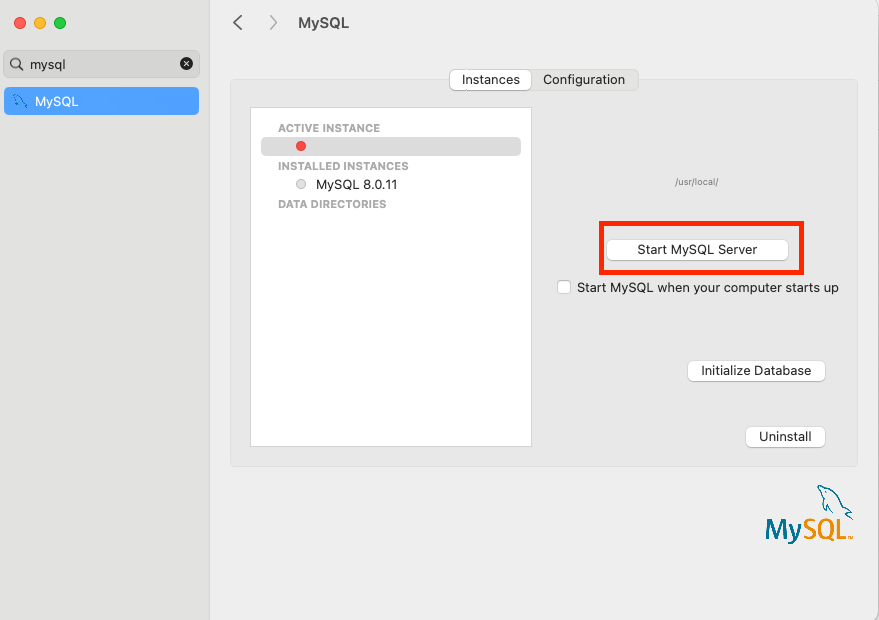Select MySQL in the sidebar
The width and height of the screenshot is (879, 620).
[x=101, y=101]
